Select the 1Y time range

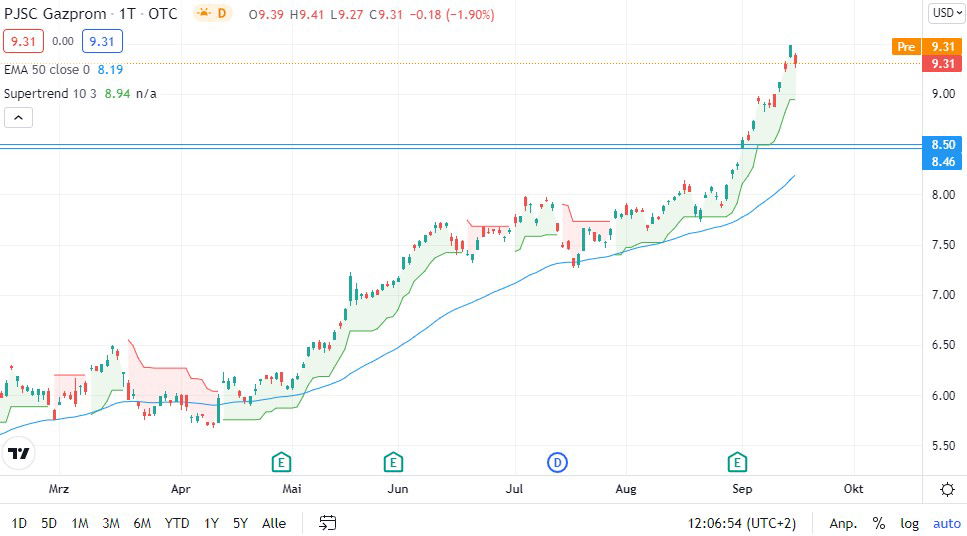click(x=212, y=523)
